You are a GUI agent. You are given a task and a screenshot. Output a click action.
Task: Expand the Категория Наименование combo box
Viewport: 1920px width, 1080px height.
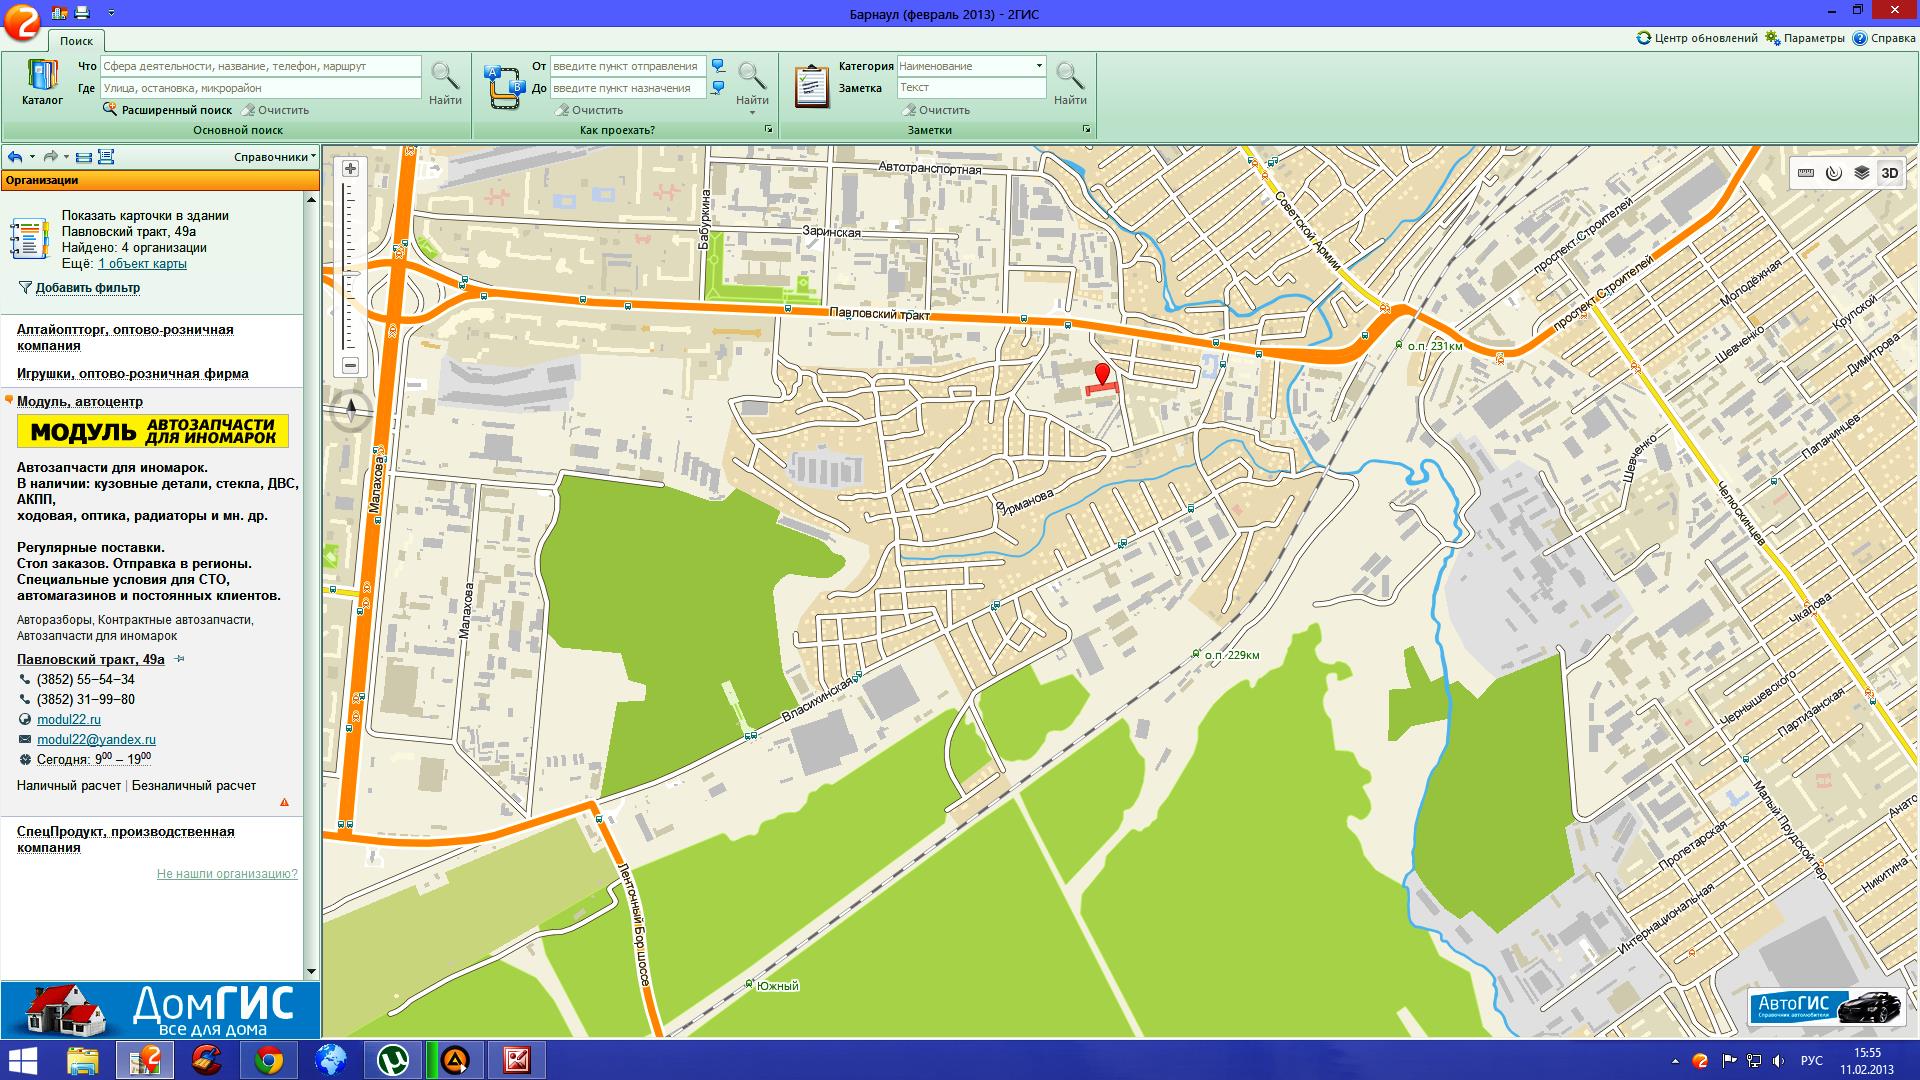click(1038, 66)
